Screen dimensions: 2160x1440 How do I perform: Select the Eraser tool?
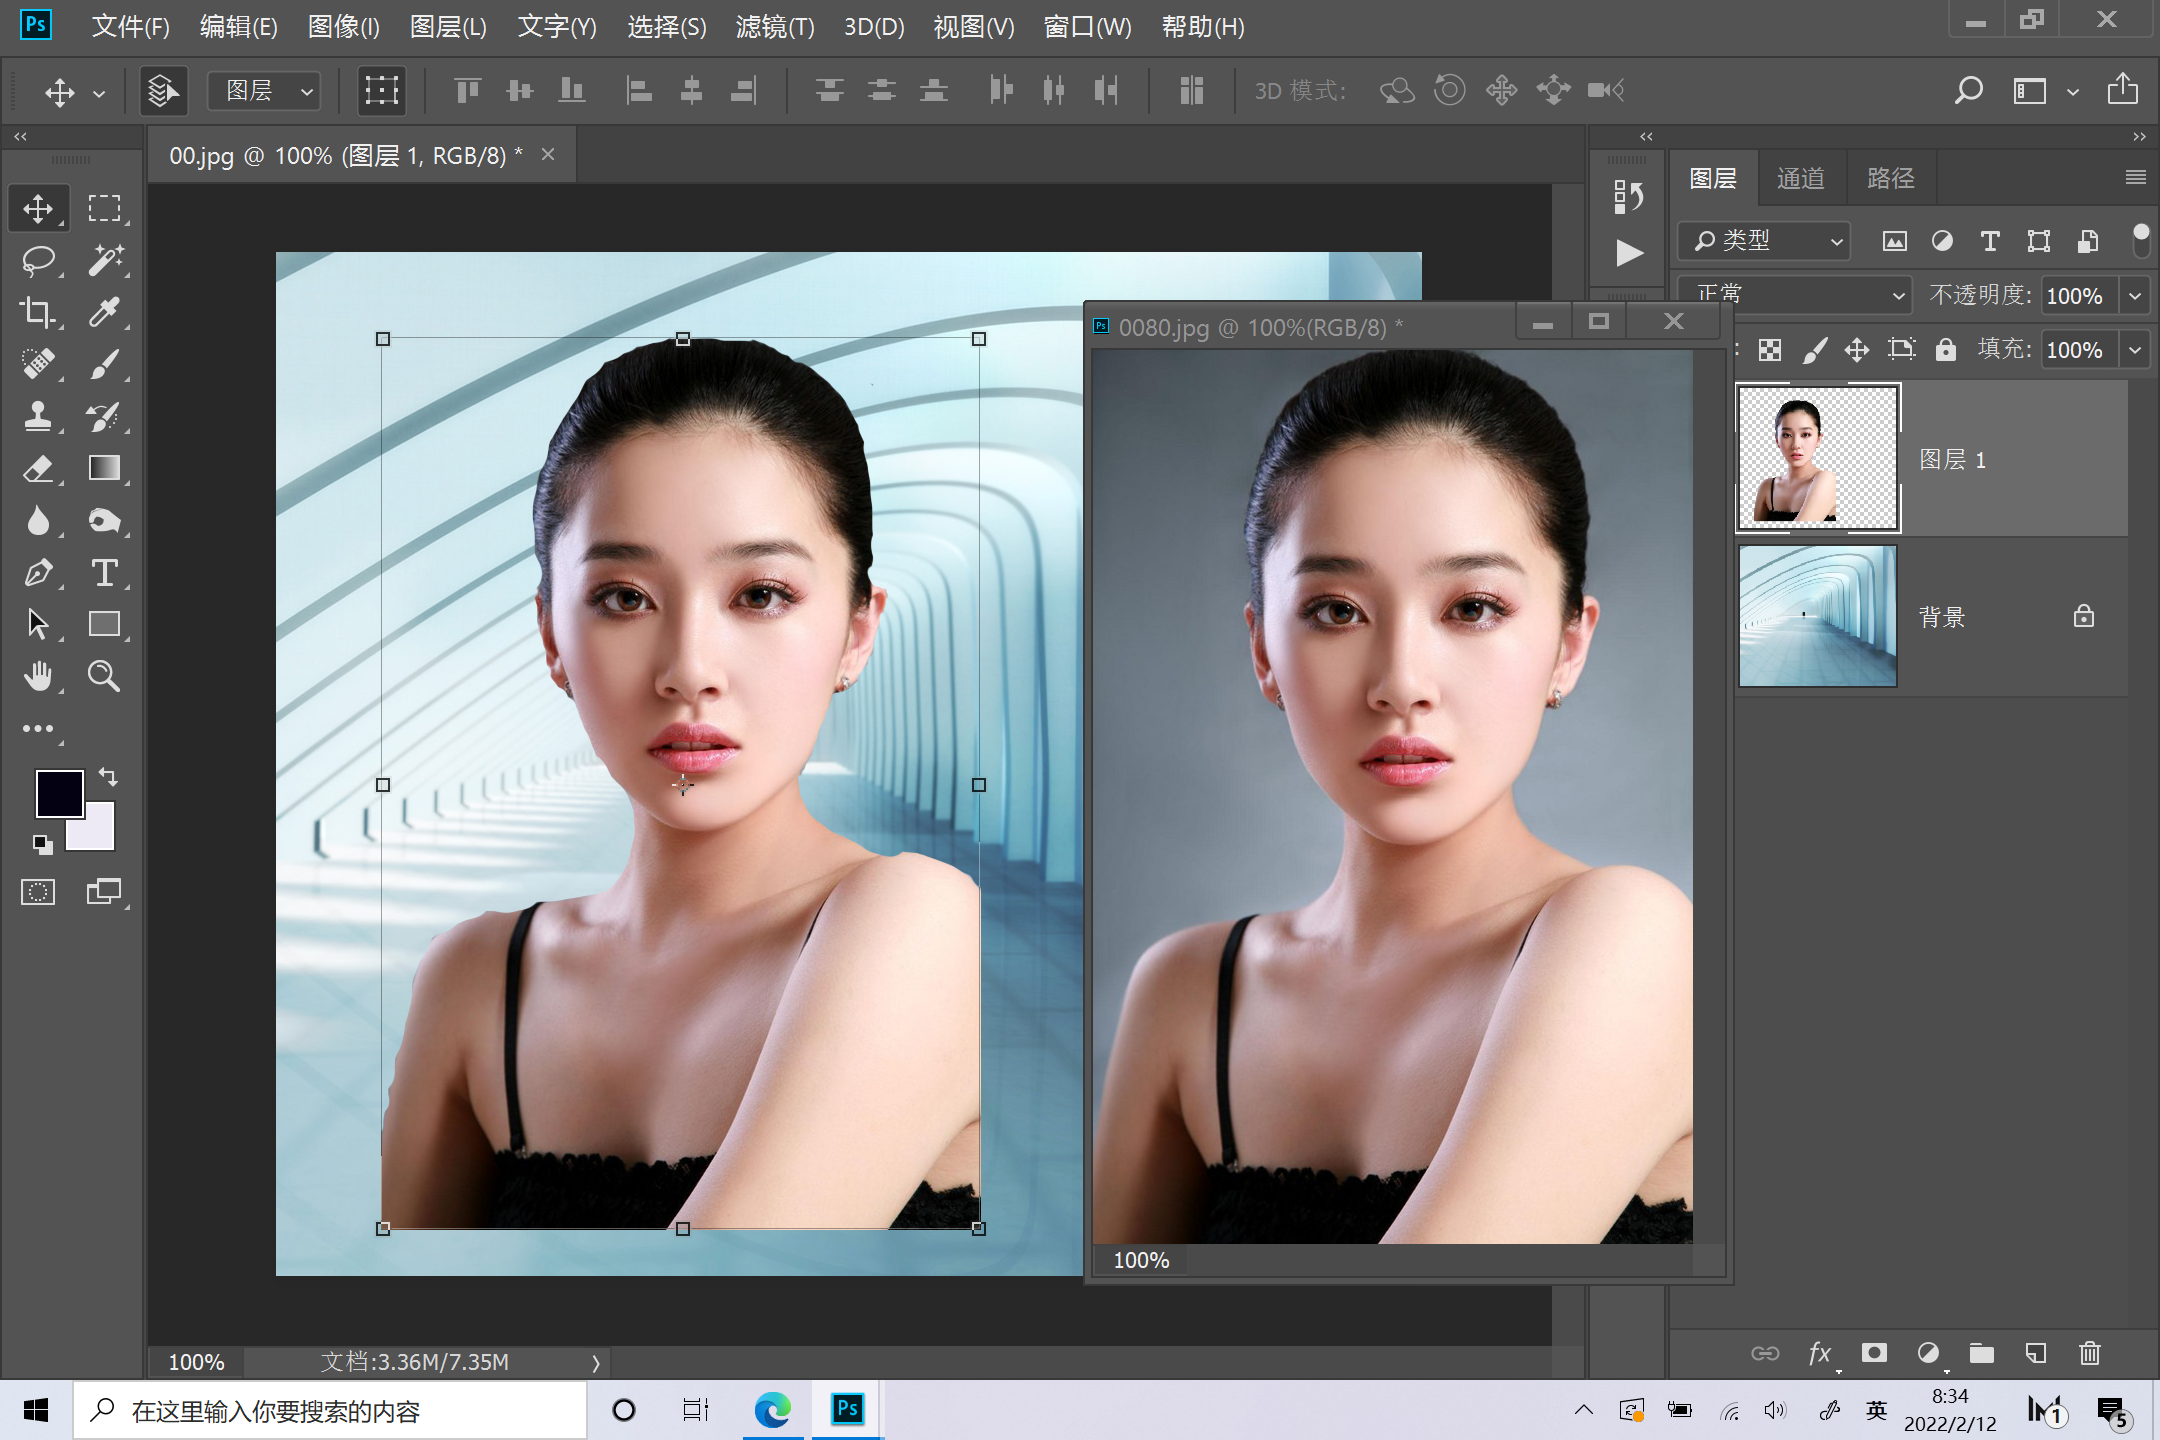point(38,468)
